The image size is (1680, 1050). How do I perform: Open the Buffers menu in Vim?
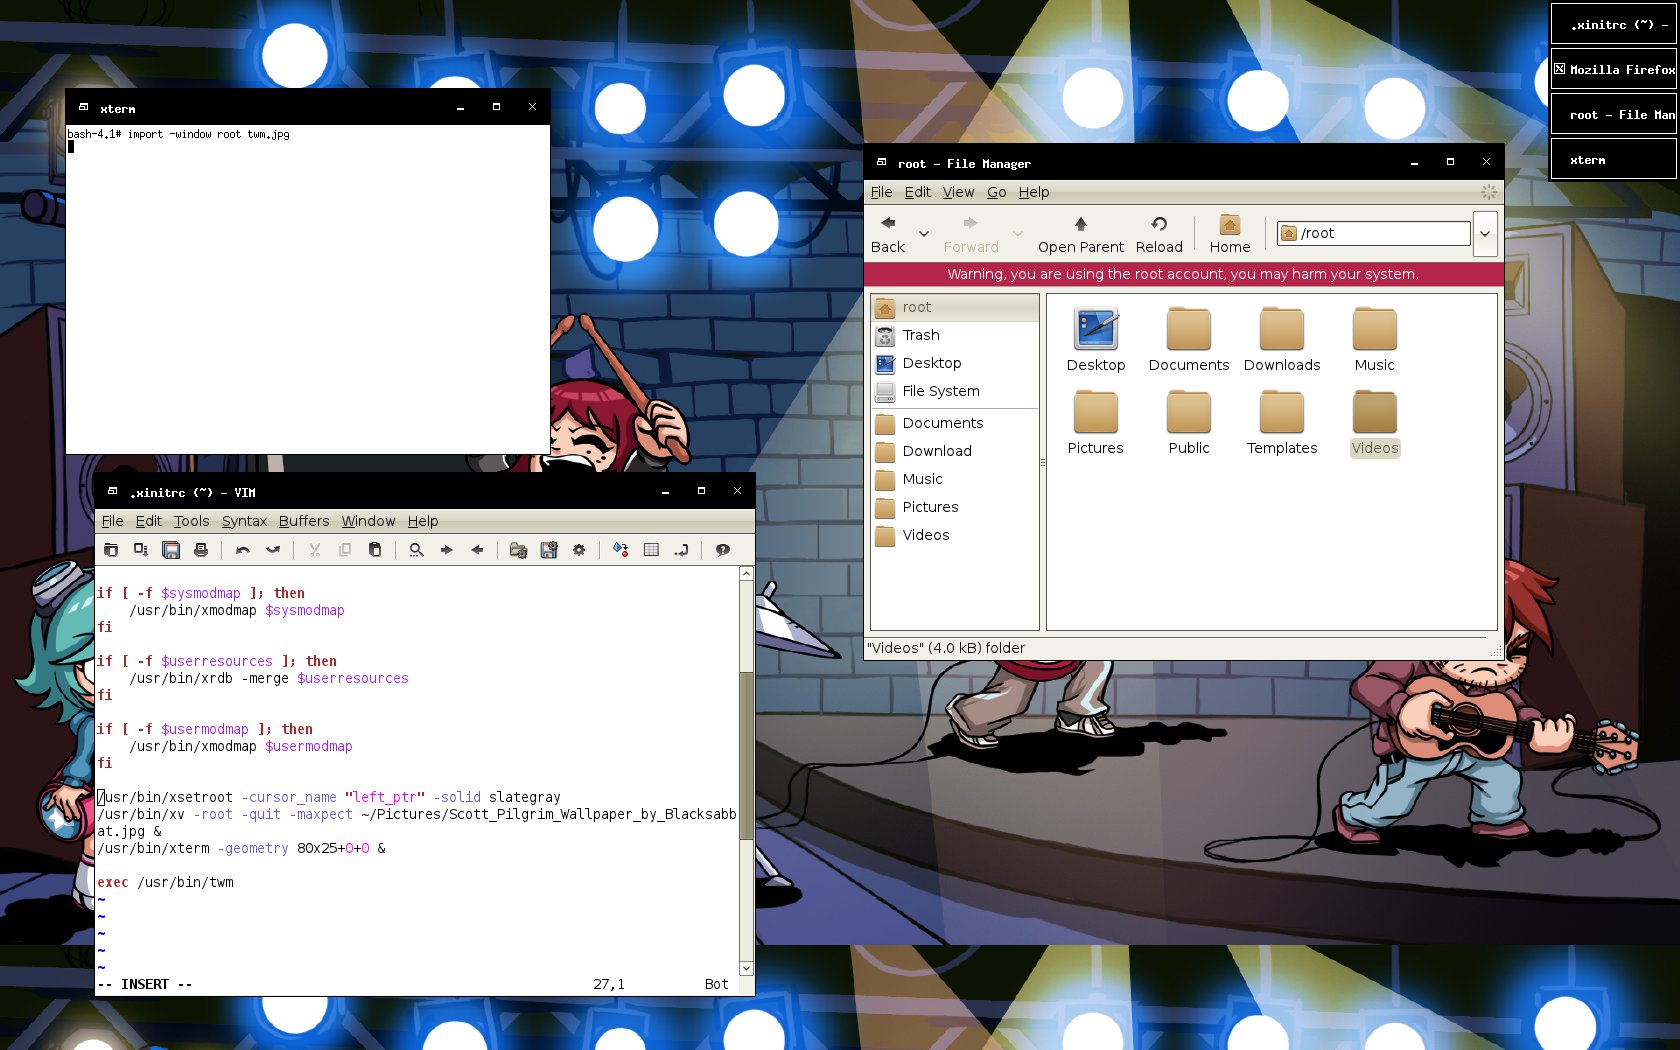303,521
